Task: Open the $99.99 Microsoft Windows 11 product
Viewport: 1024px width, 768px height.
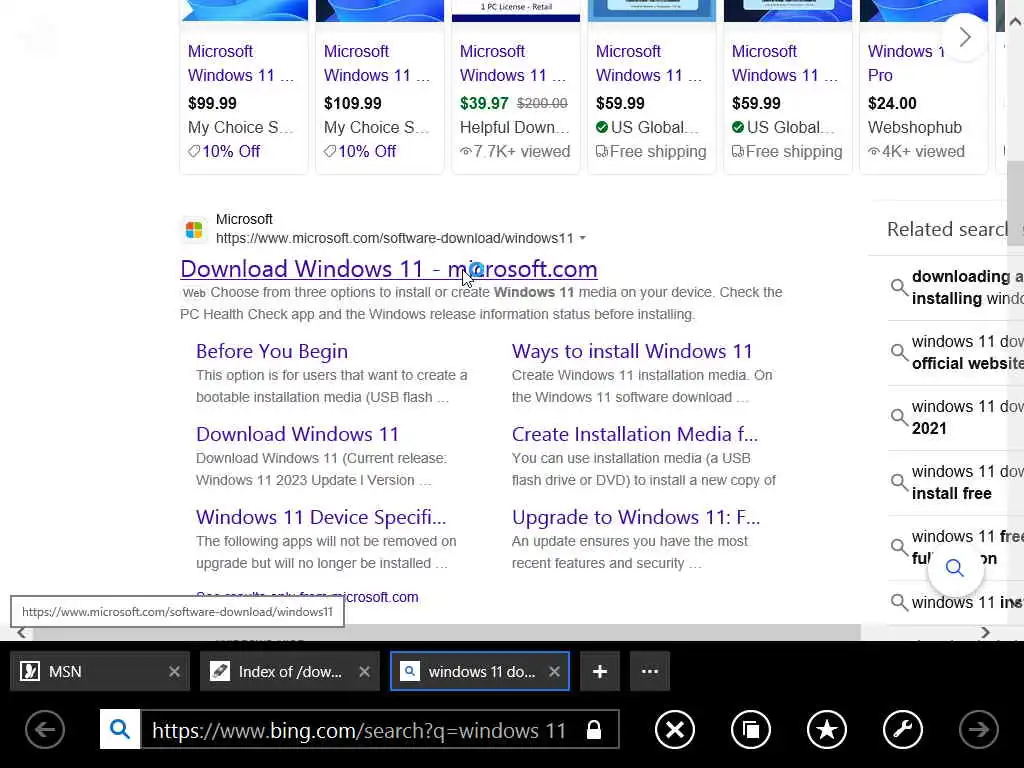Action: coord(244,87)
